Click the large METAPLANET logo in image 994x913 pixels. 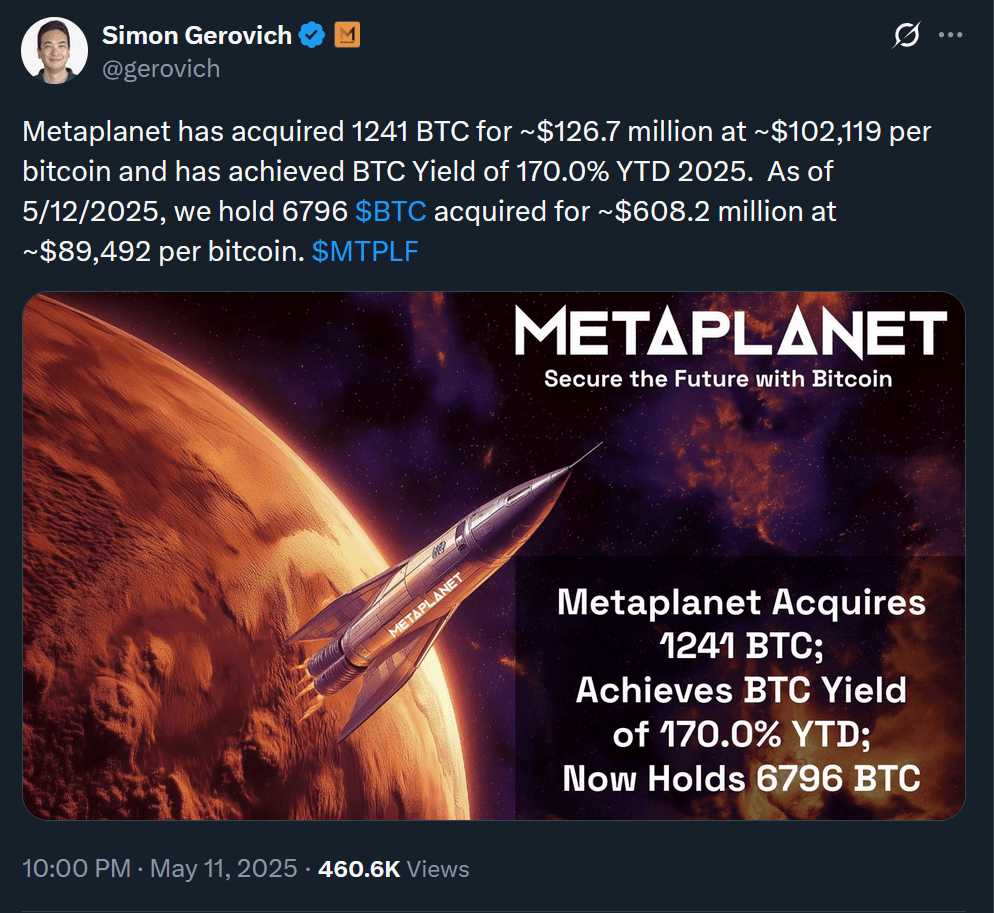[x=730, y=335]
